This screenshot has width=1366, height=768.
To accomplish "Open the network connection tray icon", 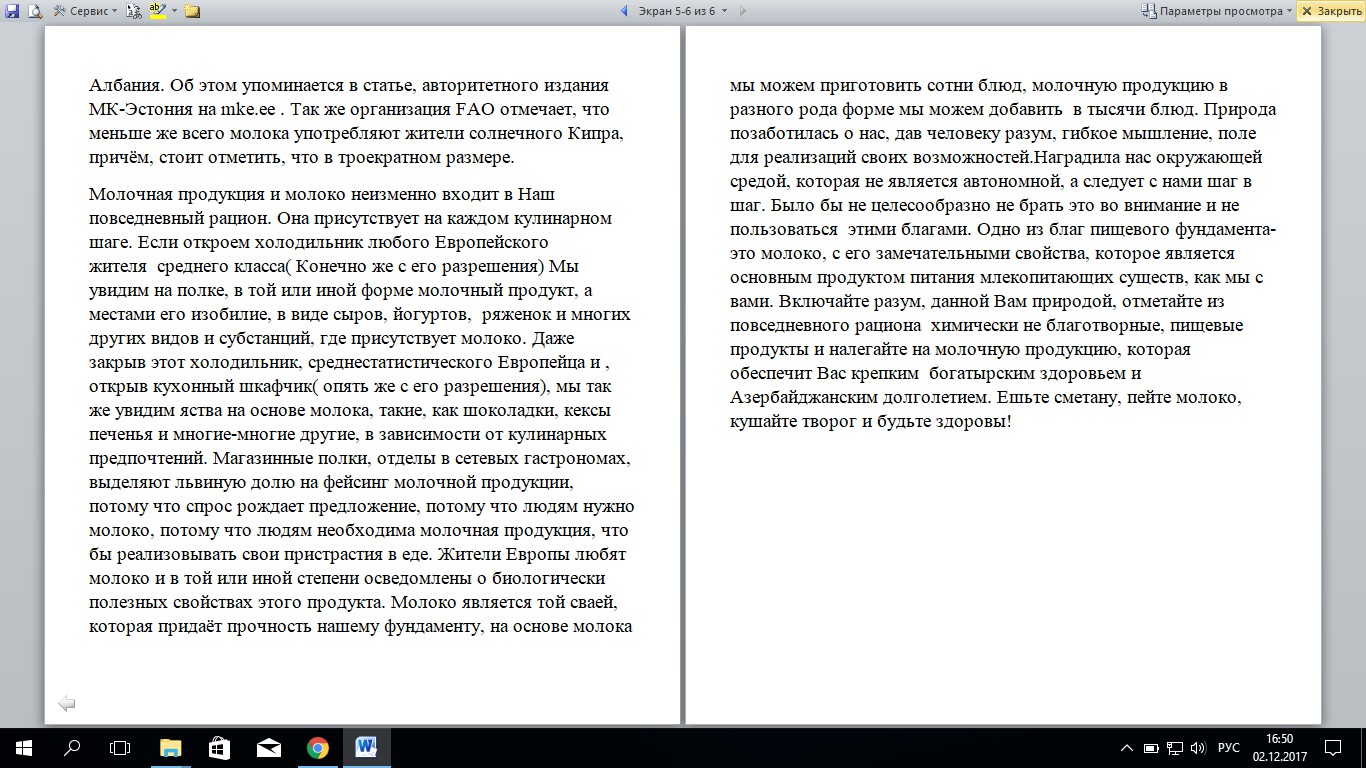I will click(x=1175, y=748).
